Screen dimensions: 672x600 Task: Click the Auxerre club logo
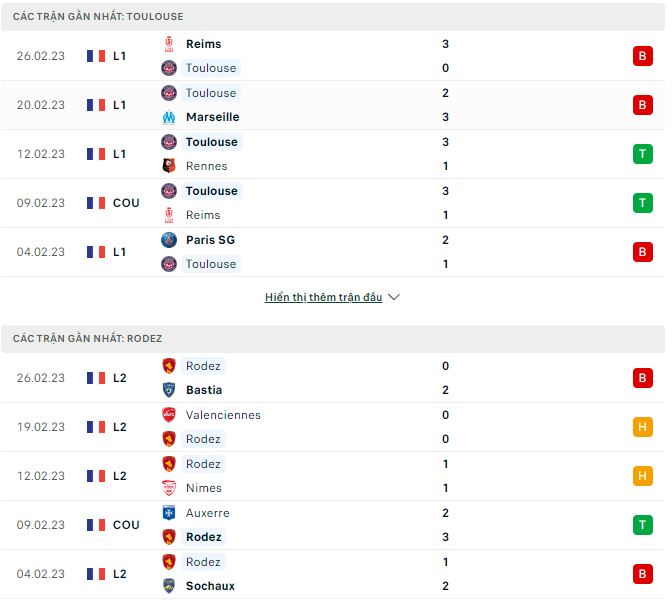click(169, 513)
